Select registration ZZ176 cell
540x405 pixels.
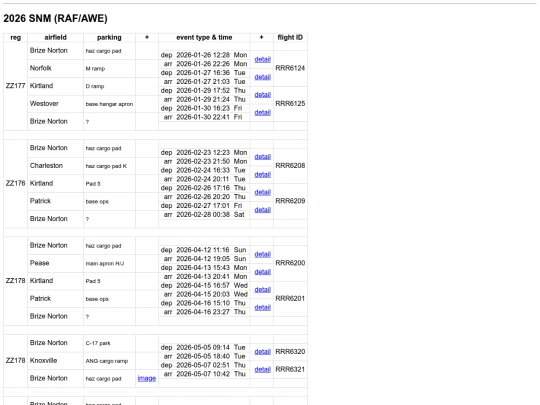click(15, 183)
